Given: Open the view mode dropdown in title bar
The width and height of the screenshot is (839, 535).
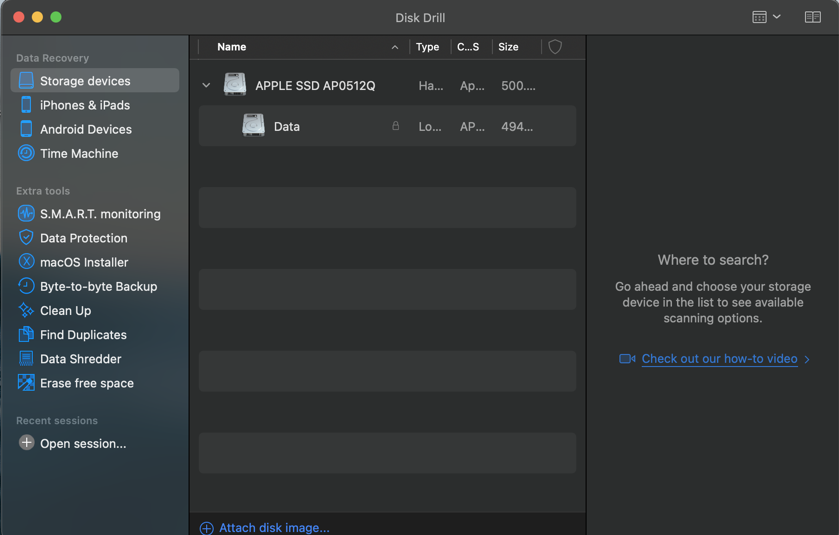Looking at the screenshot, I should pos(766,17).
